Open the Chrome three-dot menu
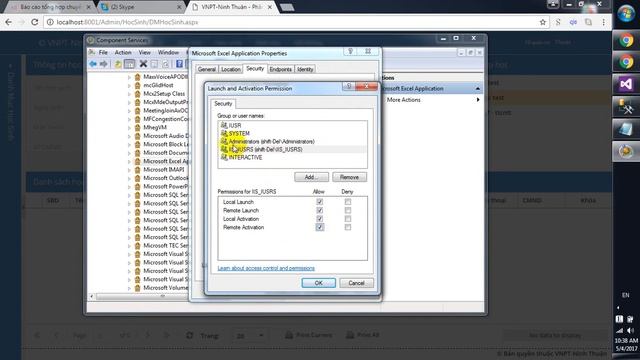Screen dimensions: 640x360 (603, 22)
